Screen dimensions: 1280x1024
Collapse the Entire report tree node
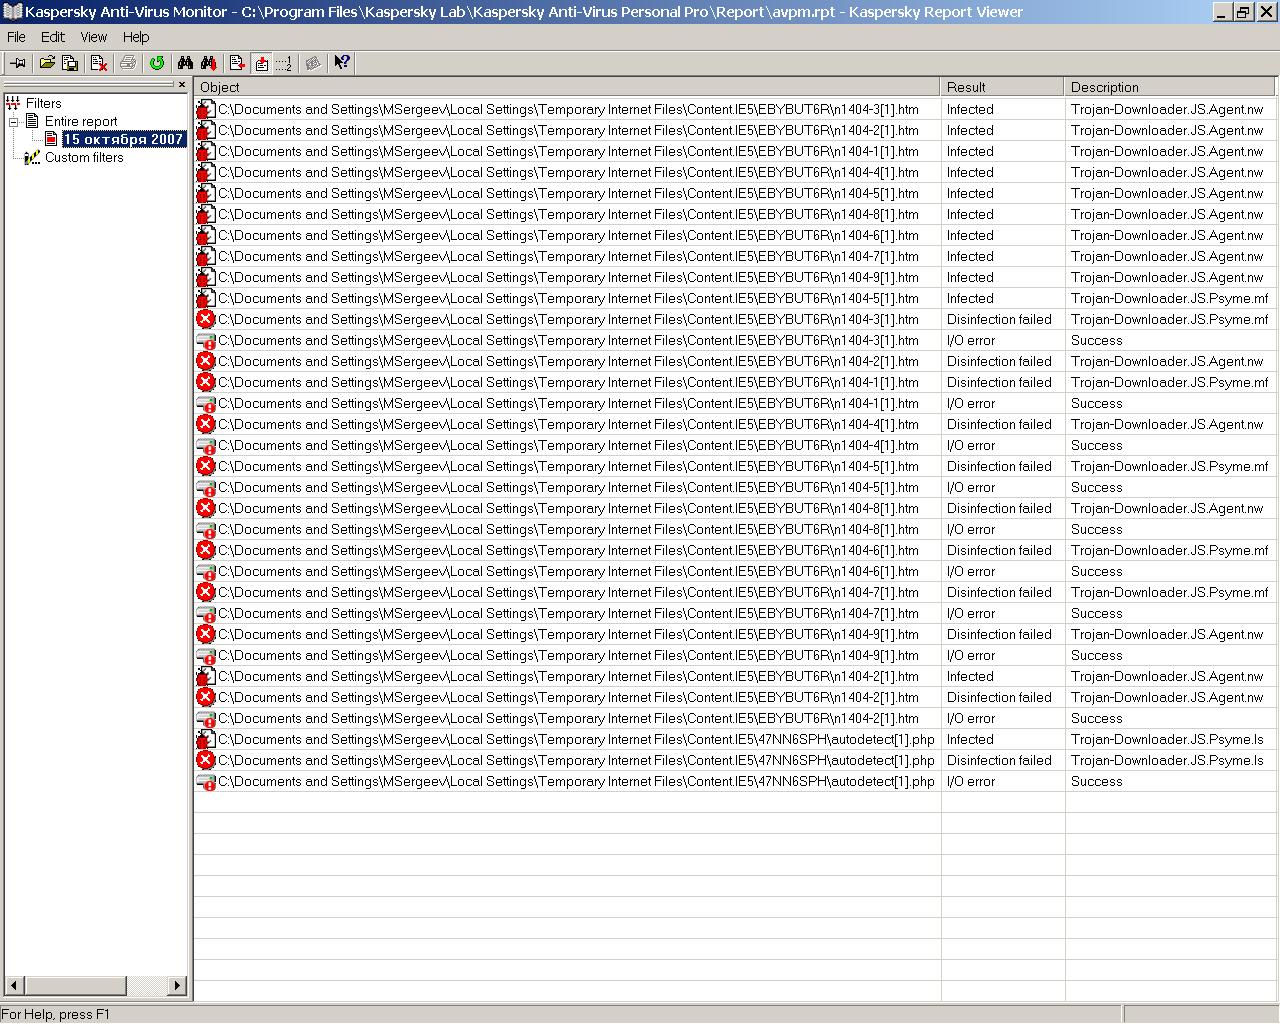(x=14, y=122)
